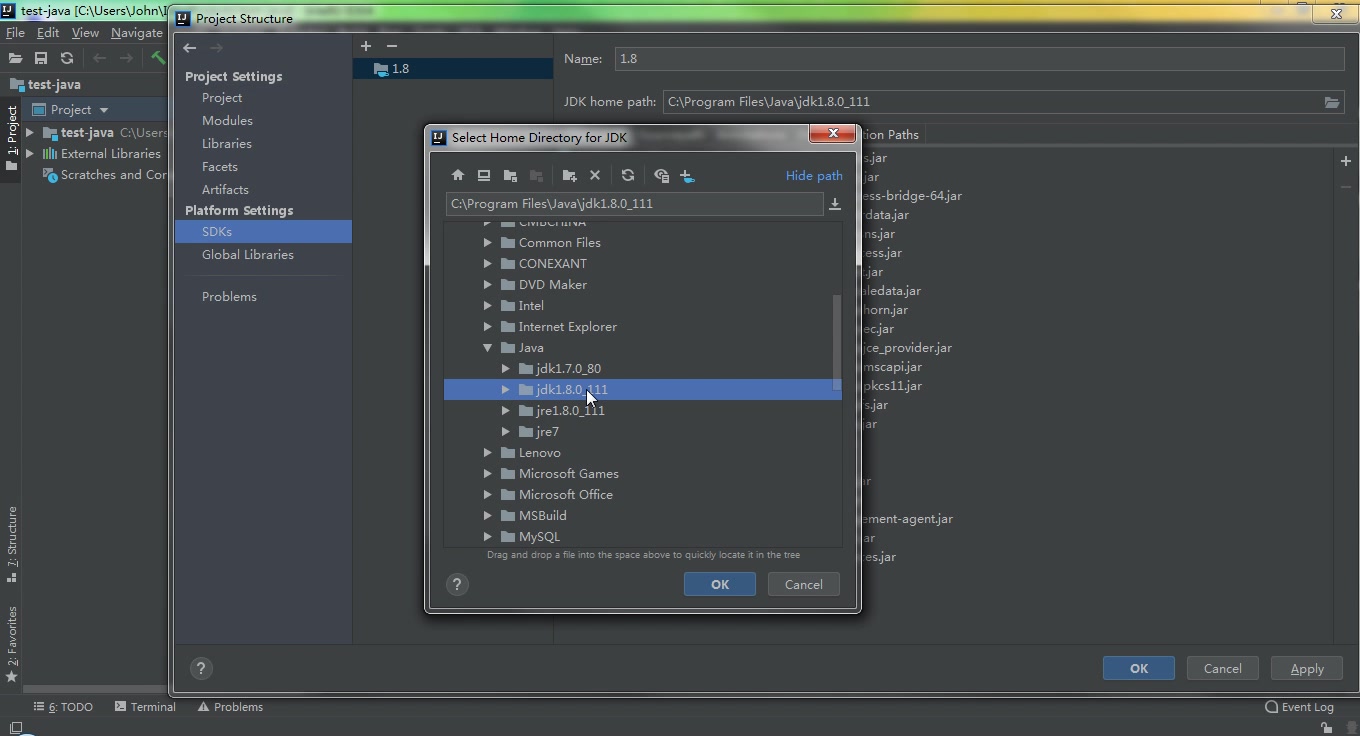Expand the Common Files folder
The height and width of the screenshot is (736, 1360).
pos(488,243)
